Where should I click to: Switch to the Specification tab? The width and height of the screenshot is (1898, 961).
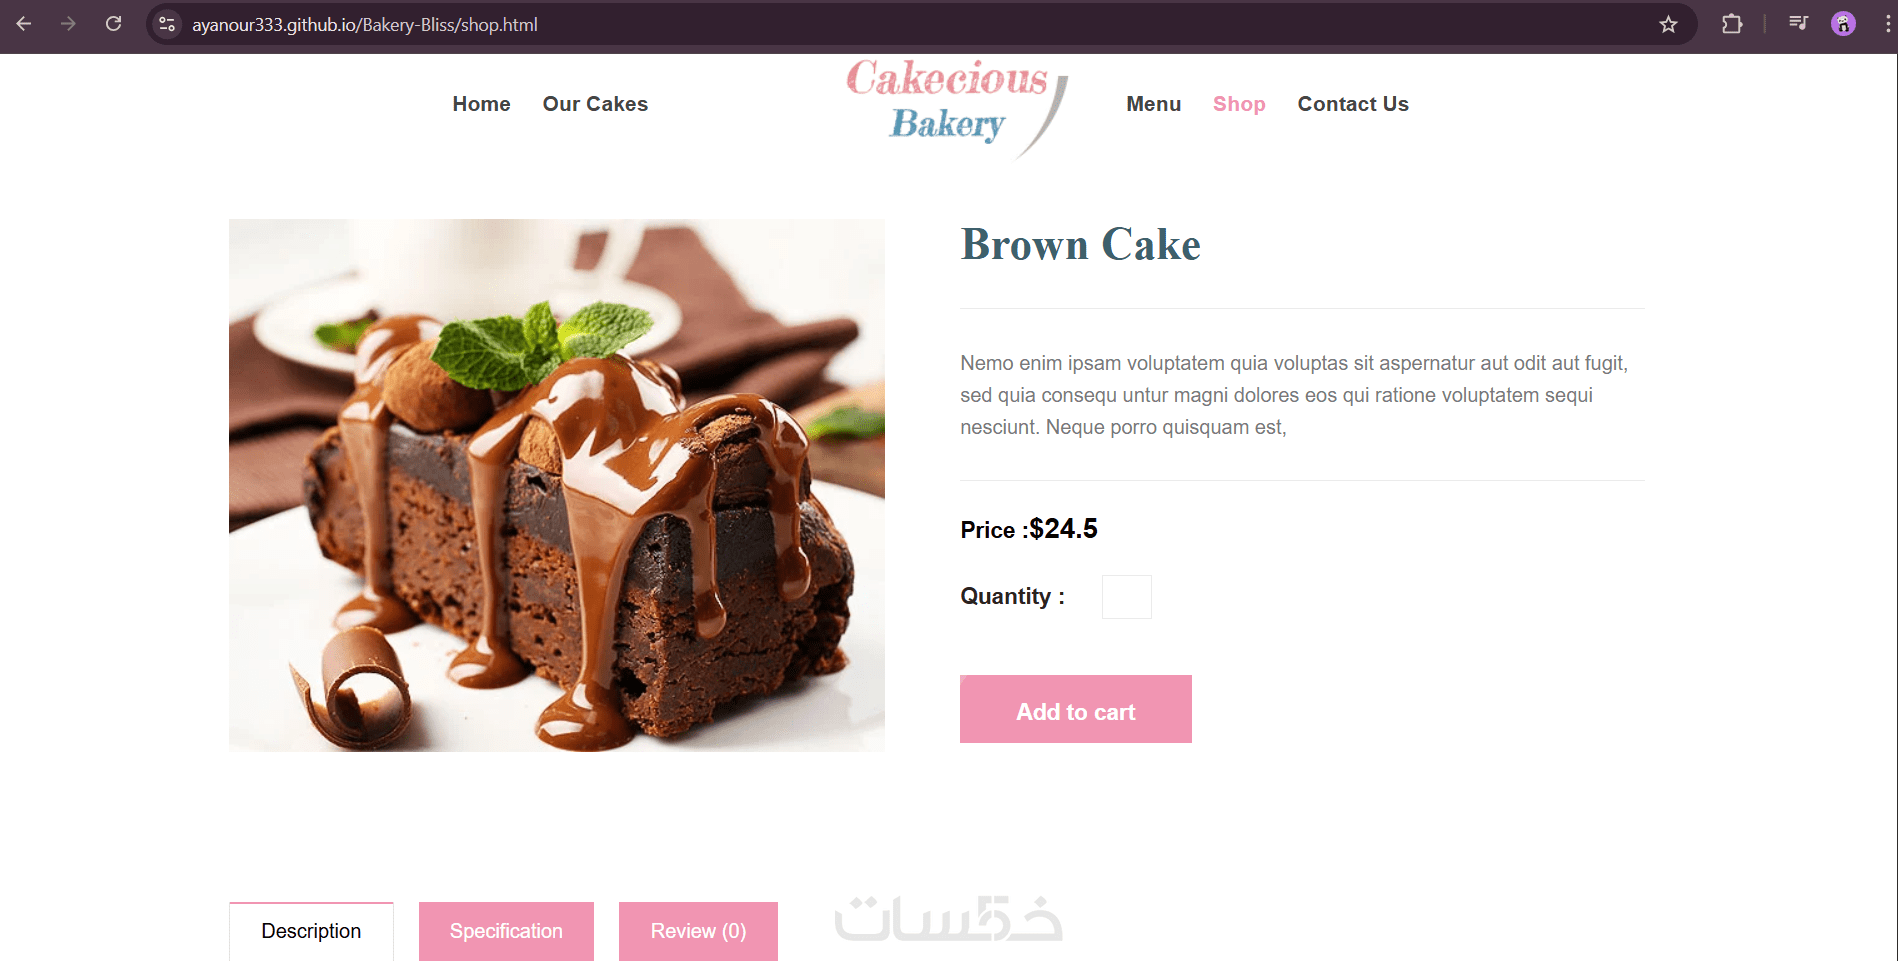506,931
